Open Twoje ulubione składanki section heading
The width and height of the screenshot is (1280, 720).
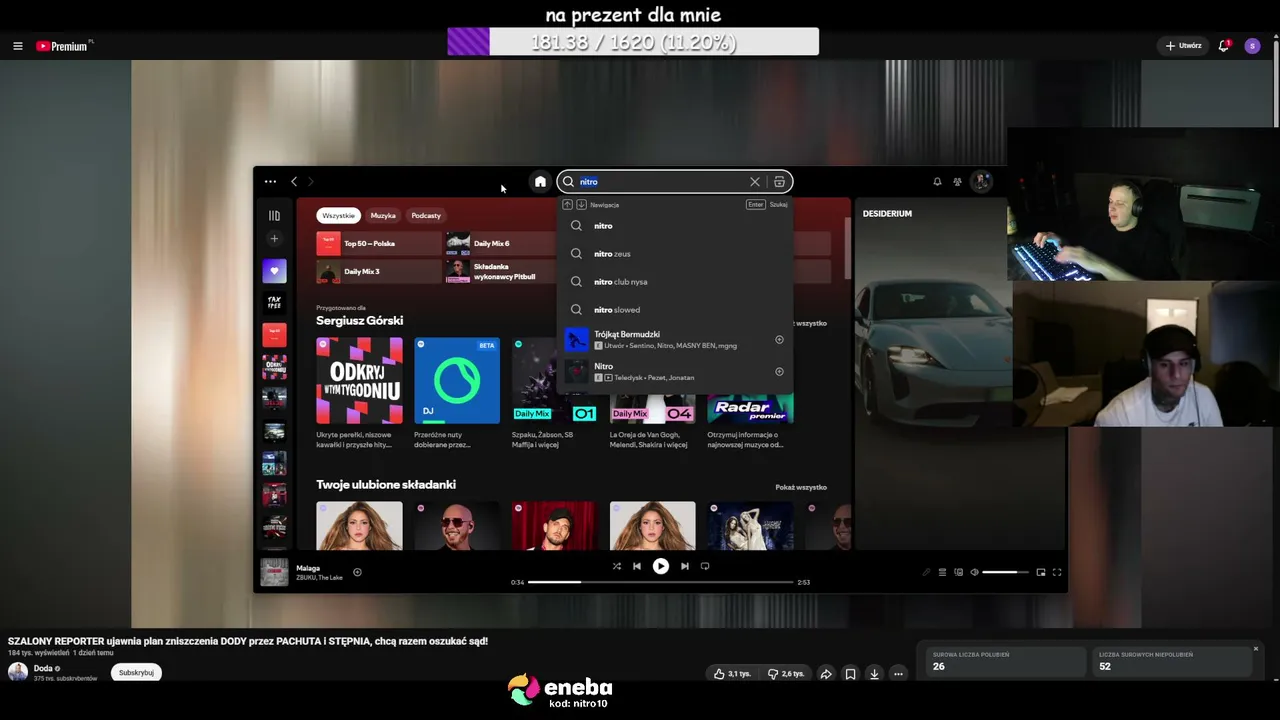pos(386,485)
